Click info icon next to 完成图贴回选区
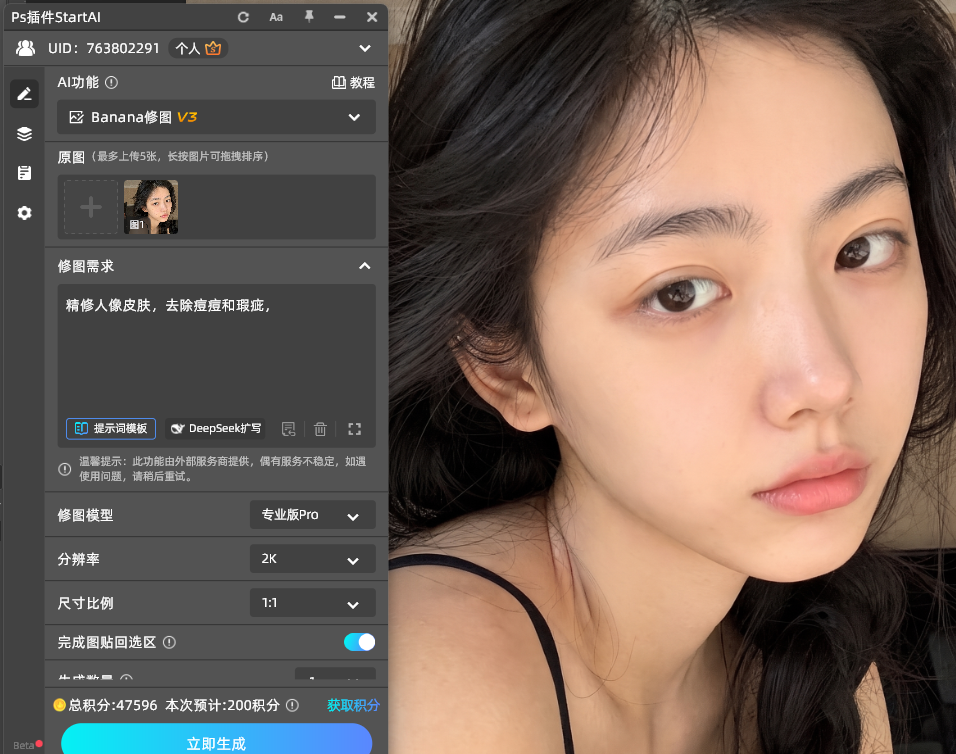This screenshot has height=754, width=956. [x=169, y=642]
